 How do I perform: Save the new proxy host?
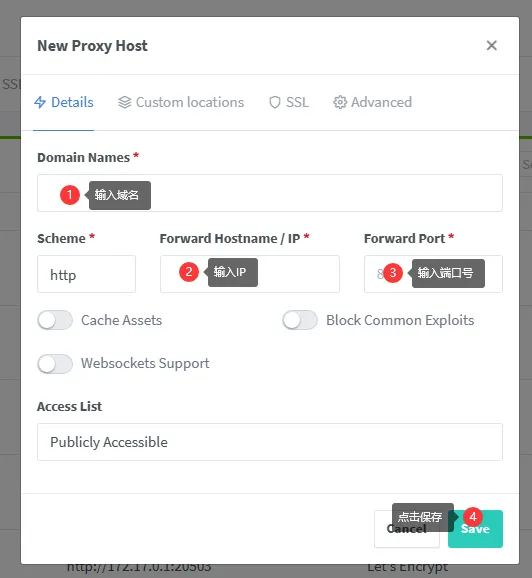[476, 529]
